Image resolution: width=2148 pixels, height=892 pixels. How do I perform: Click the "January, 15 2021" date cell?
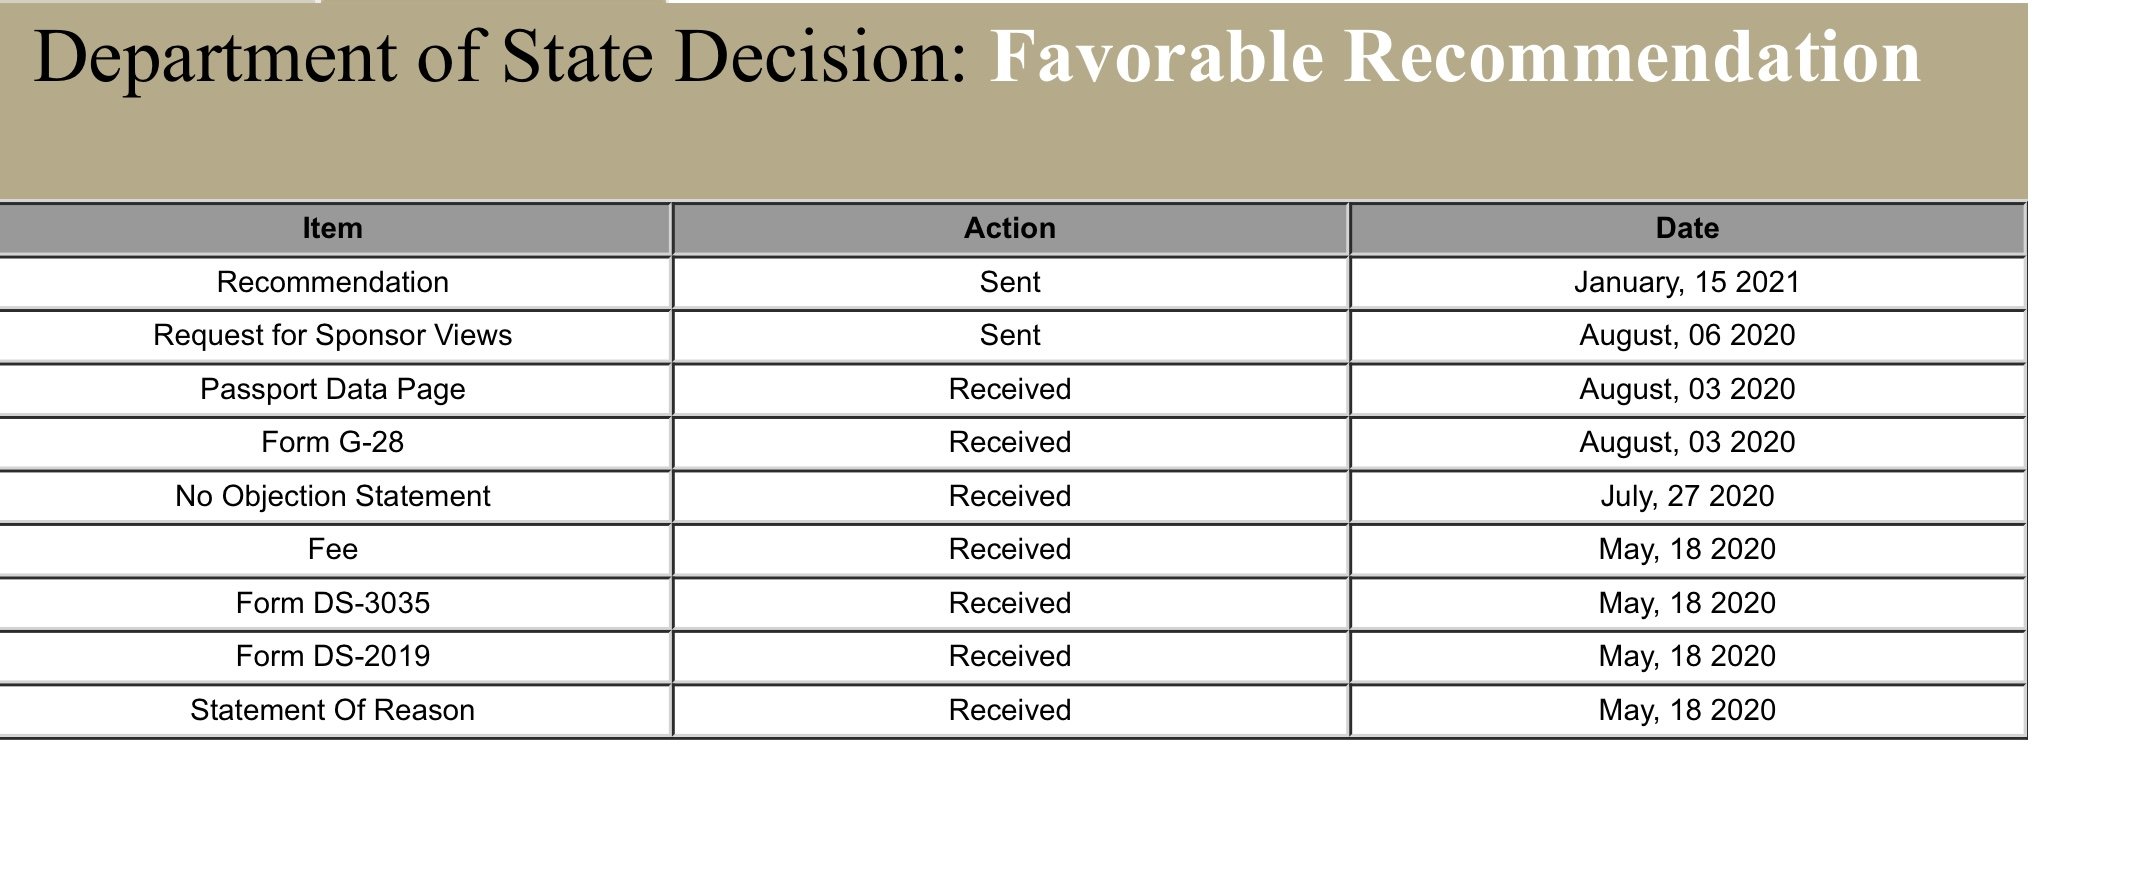1686,283
